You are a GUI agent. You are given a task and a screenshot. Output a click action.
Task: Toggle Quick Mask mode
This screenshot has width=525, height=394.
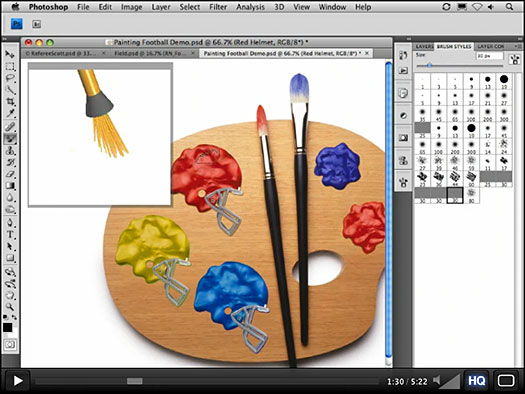point(10,344)
